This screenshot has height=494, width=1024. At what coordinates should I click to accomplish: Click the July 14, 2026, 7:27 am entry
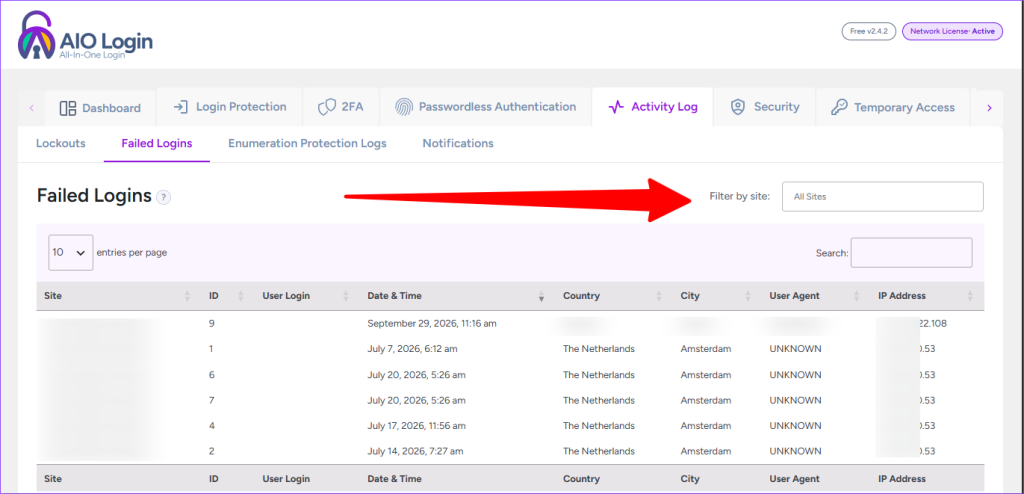coord(415,451)
